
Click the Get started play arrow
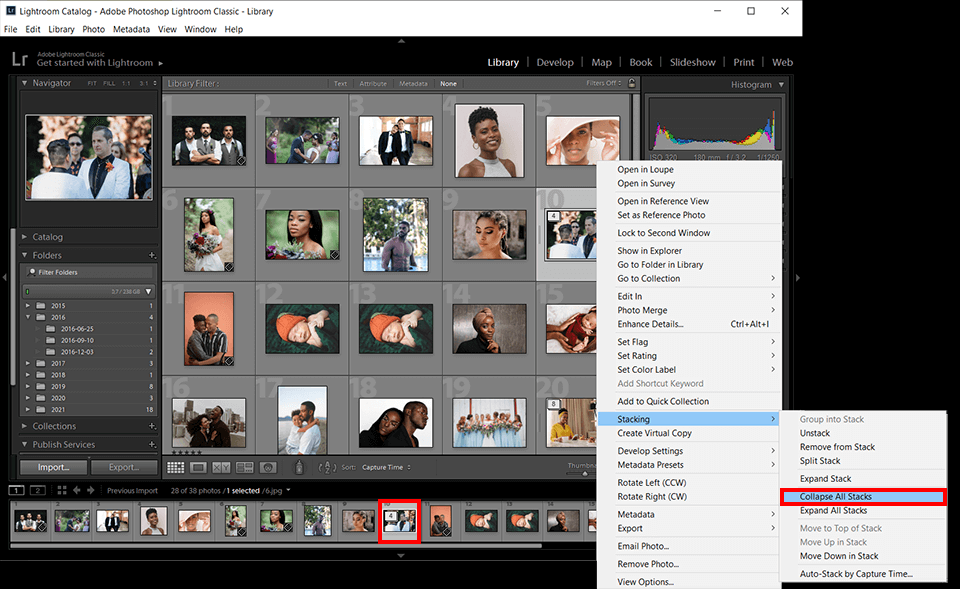(160, 63)
